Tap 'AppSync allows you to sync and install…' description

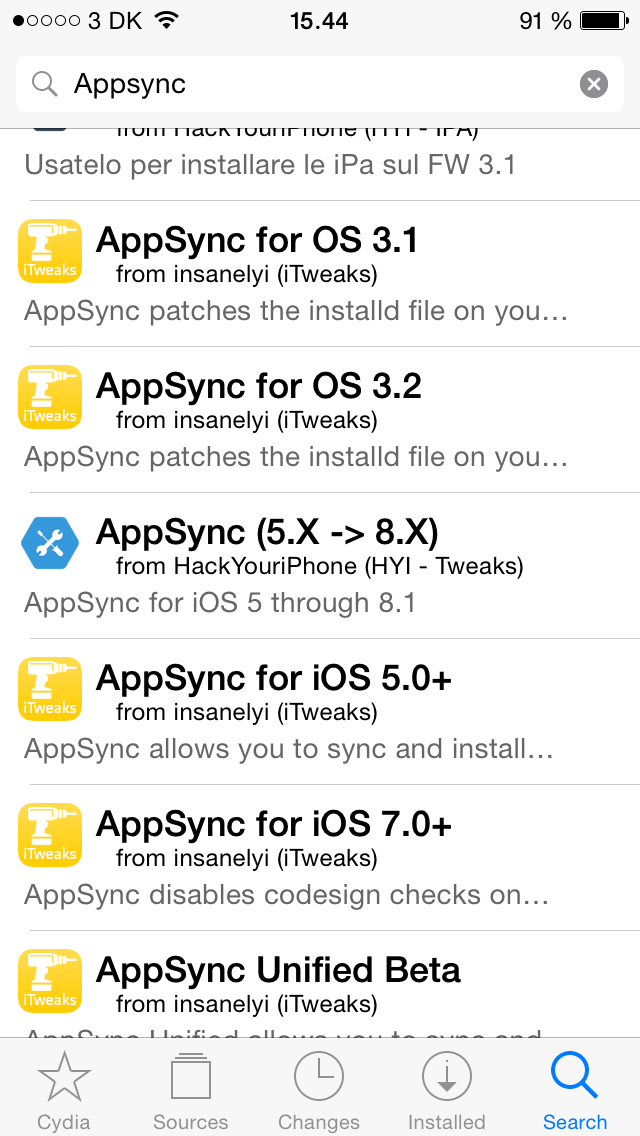(x=288, y=749)
